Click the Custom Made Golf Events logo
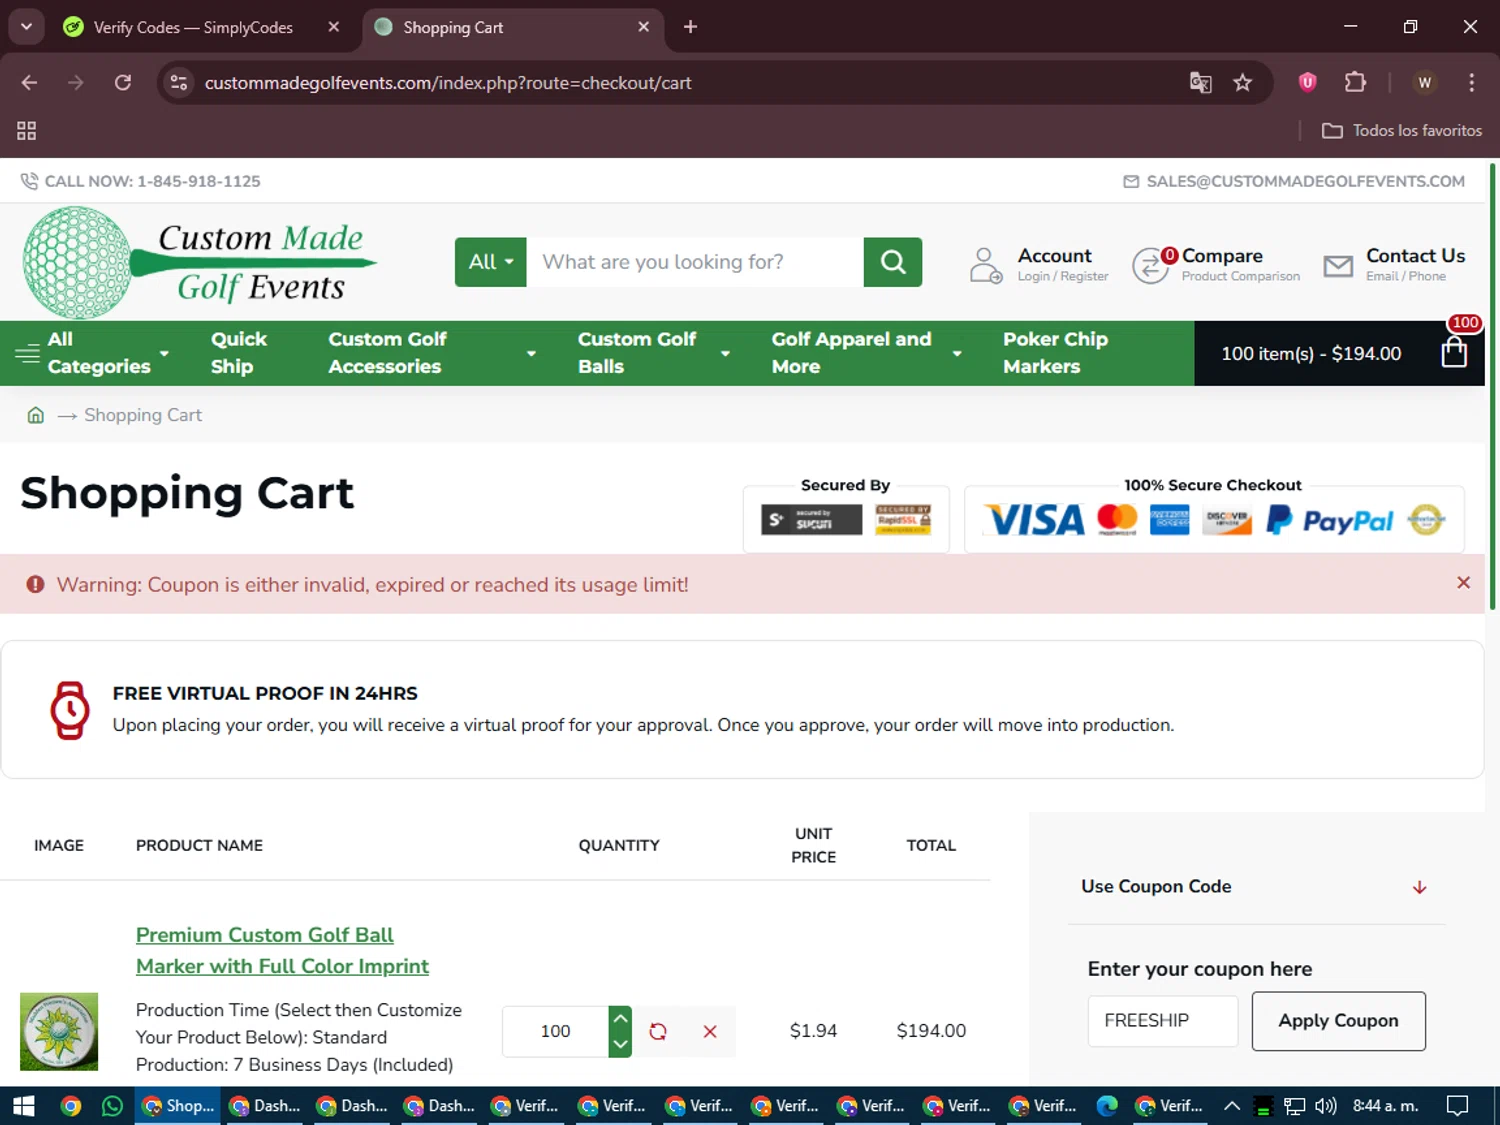The width and height of the screenshot is (1500, 1125). point(200,263)
